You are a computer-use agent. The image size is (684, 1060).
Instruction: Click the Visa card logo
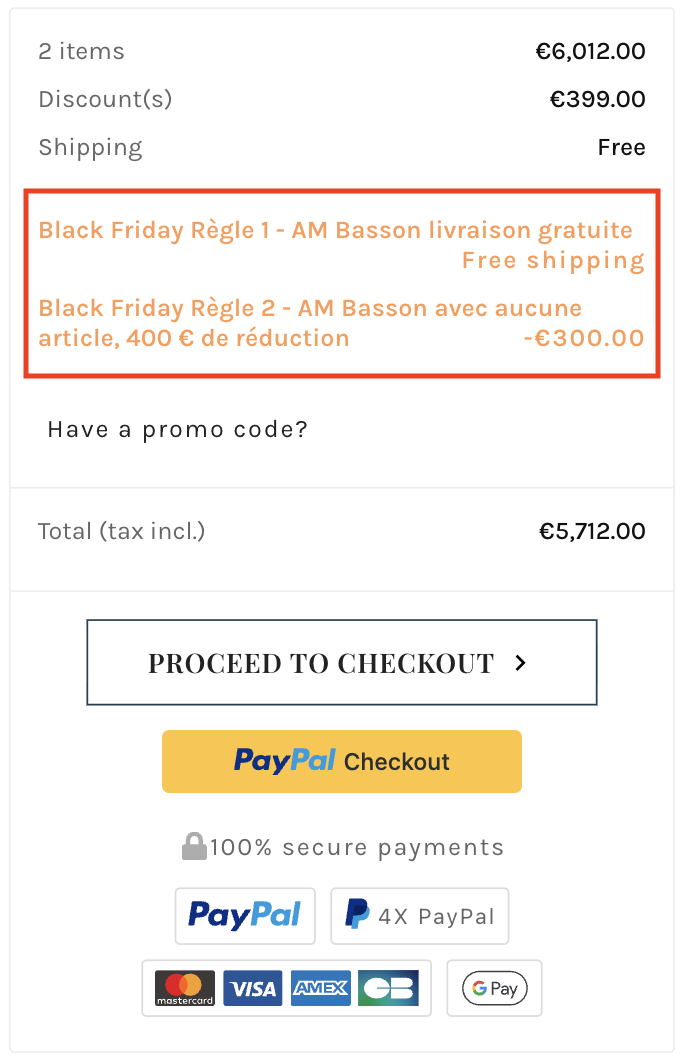tap(252, 988)
